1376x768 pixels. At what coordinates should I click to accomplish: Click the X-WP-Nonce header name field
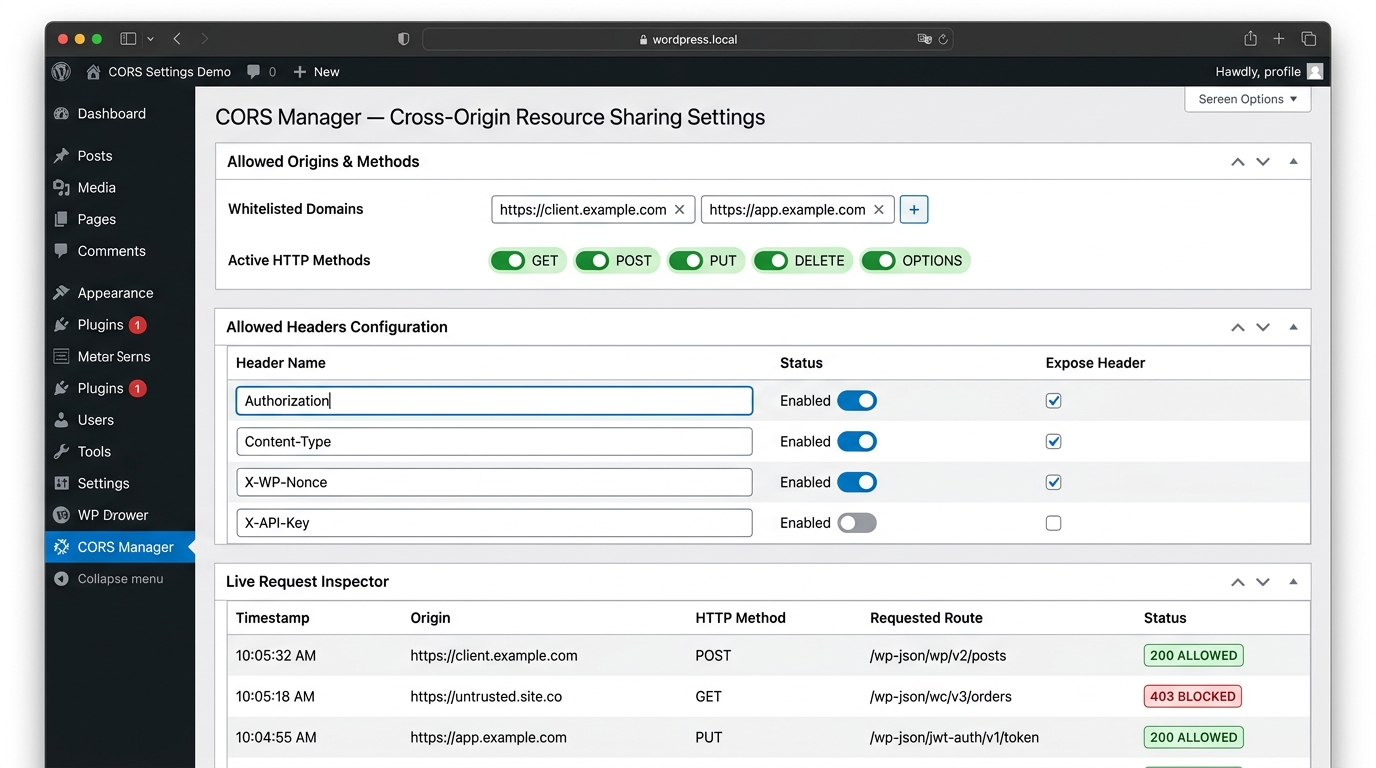[494, 482]
